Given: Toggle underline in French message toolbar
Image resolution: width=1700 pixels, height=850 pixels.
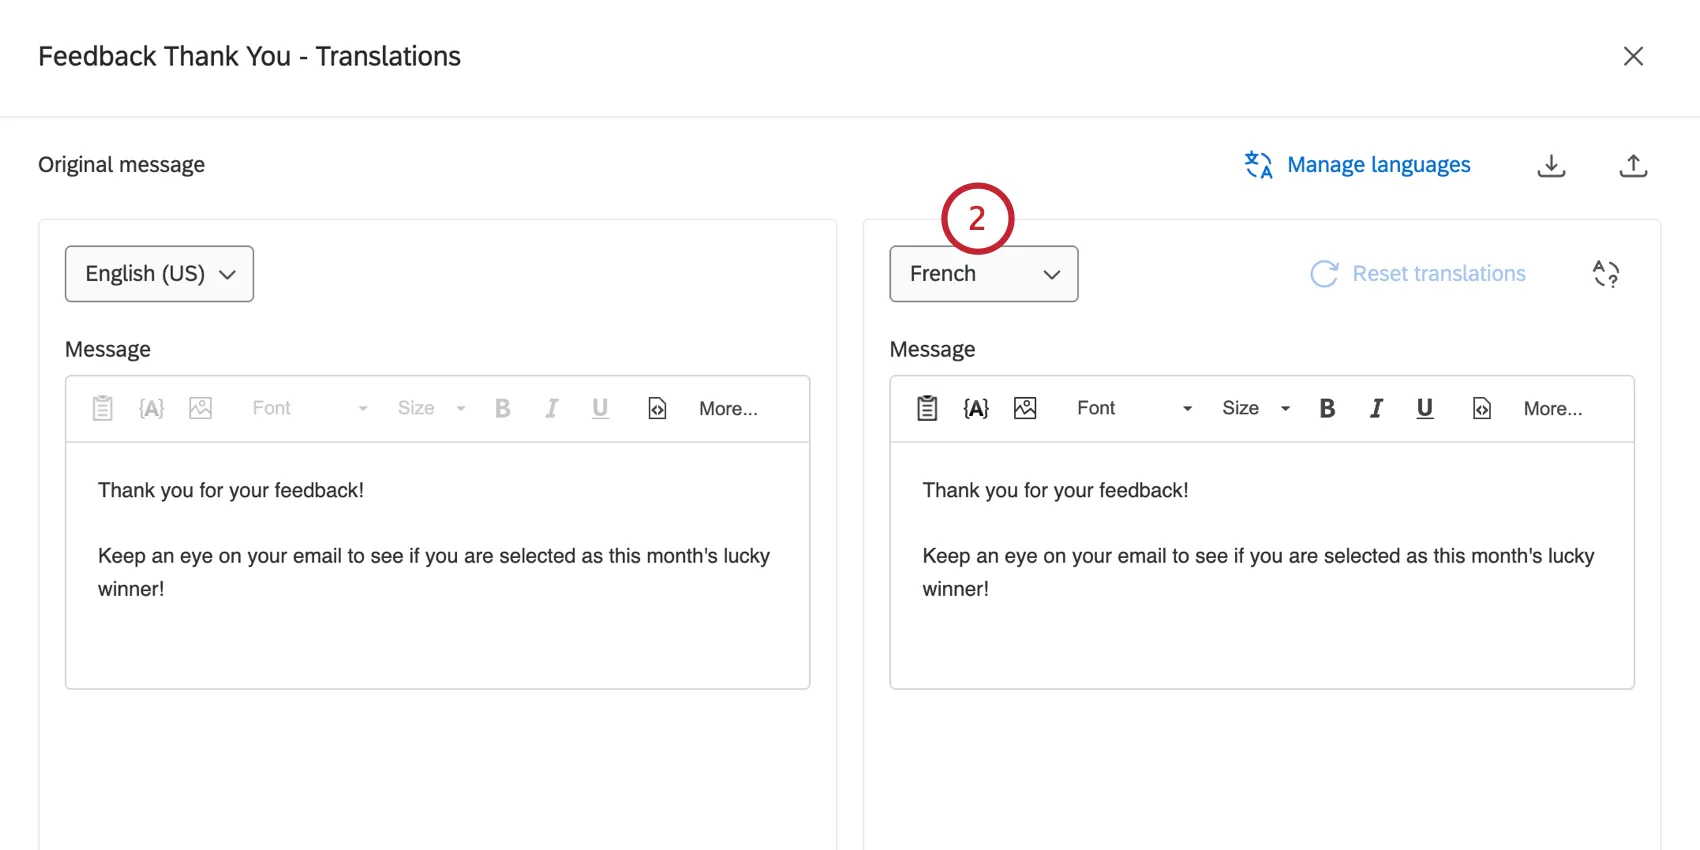Looking at the screenshot, I should pos(1425,408).
